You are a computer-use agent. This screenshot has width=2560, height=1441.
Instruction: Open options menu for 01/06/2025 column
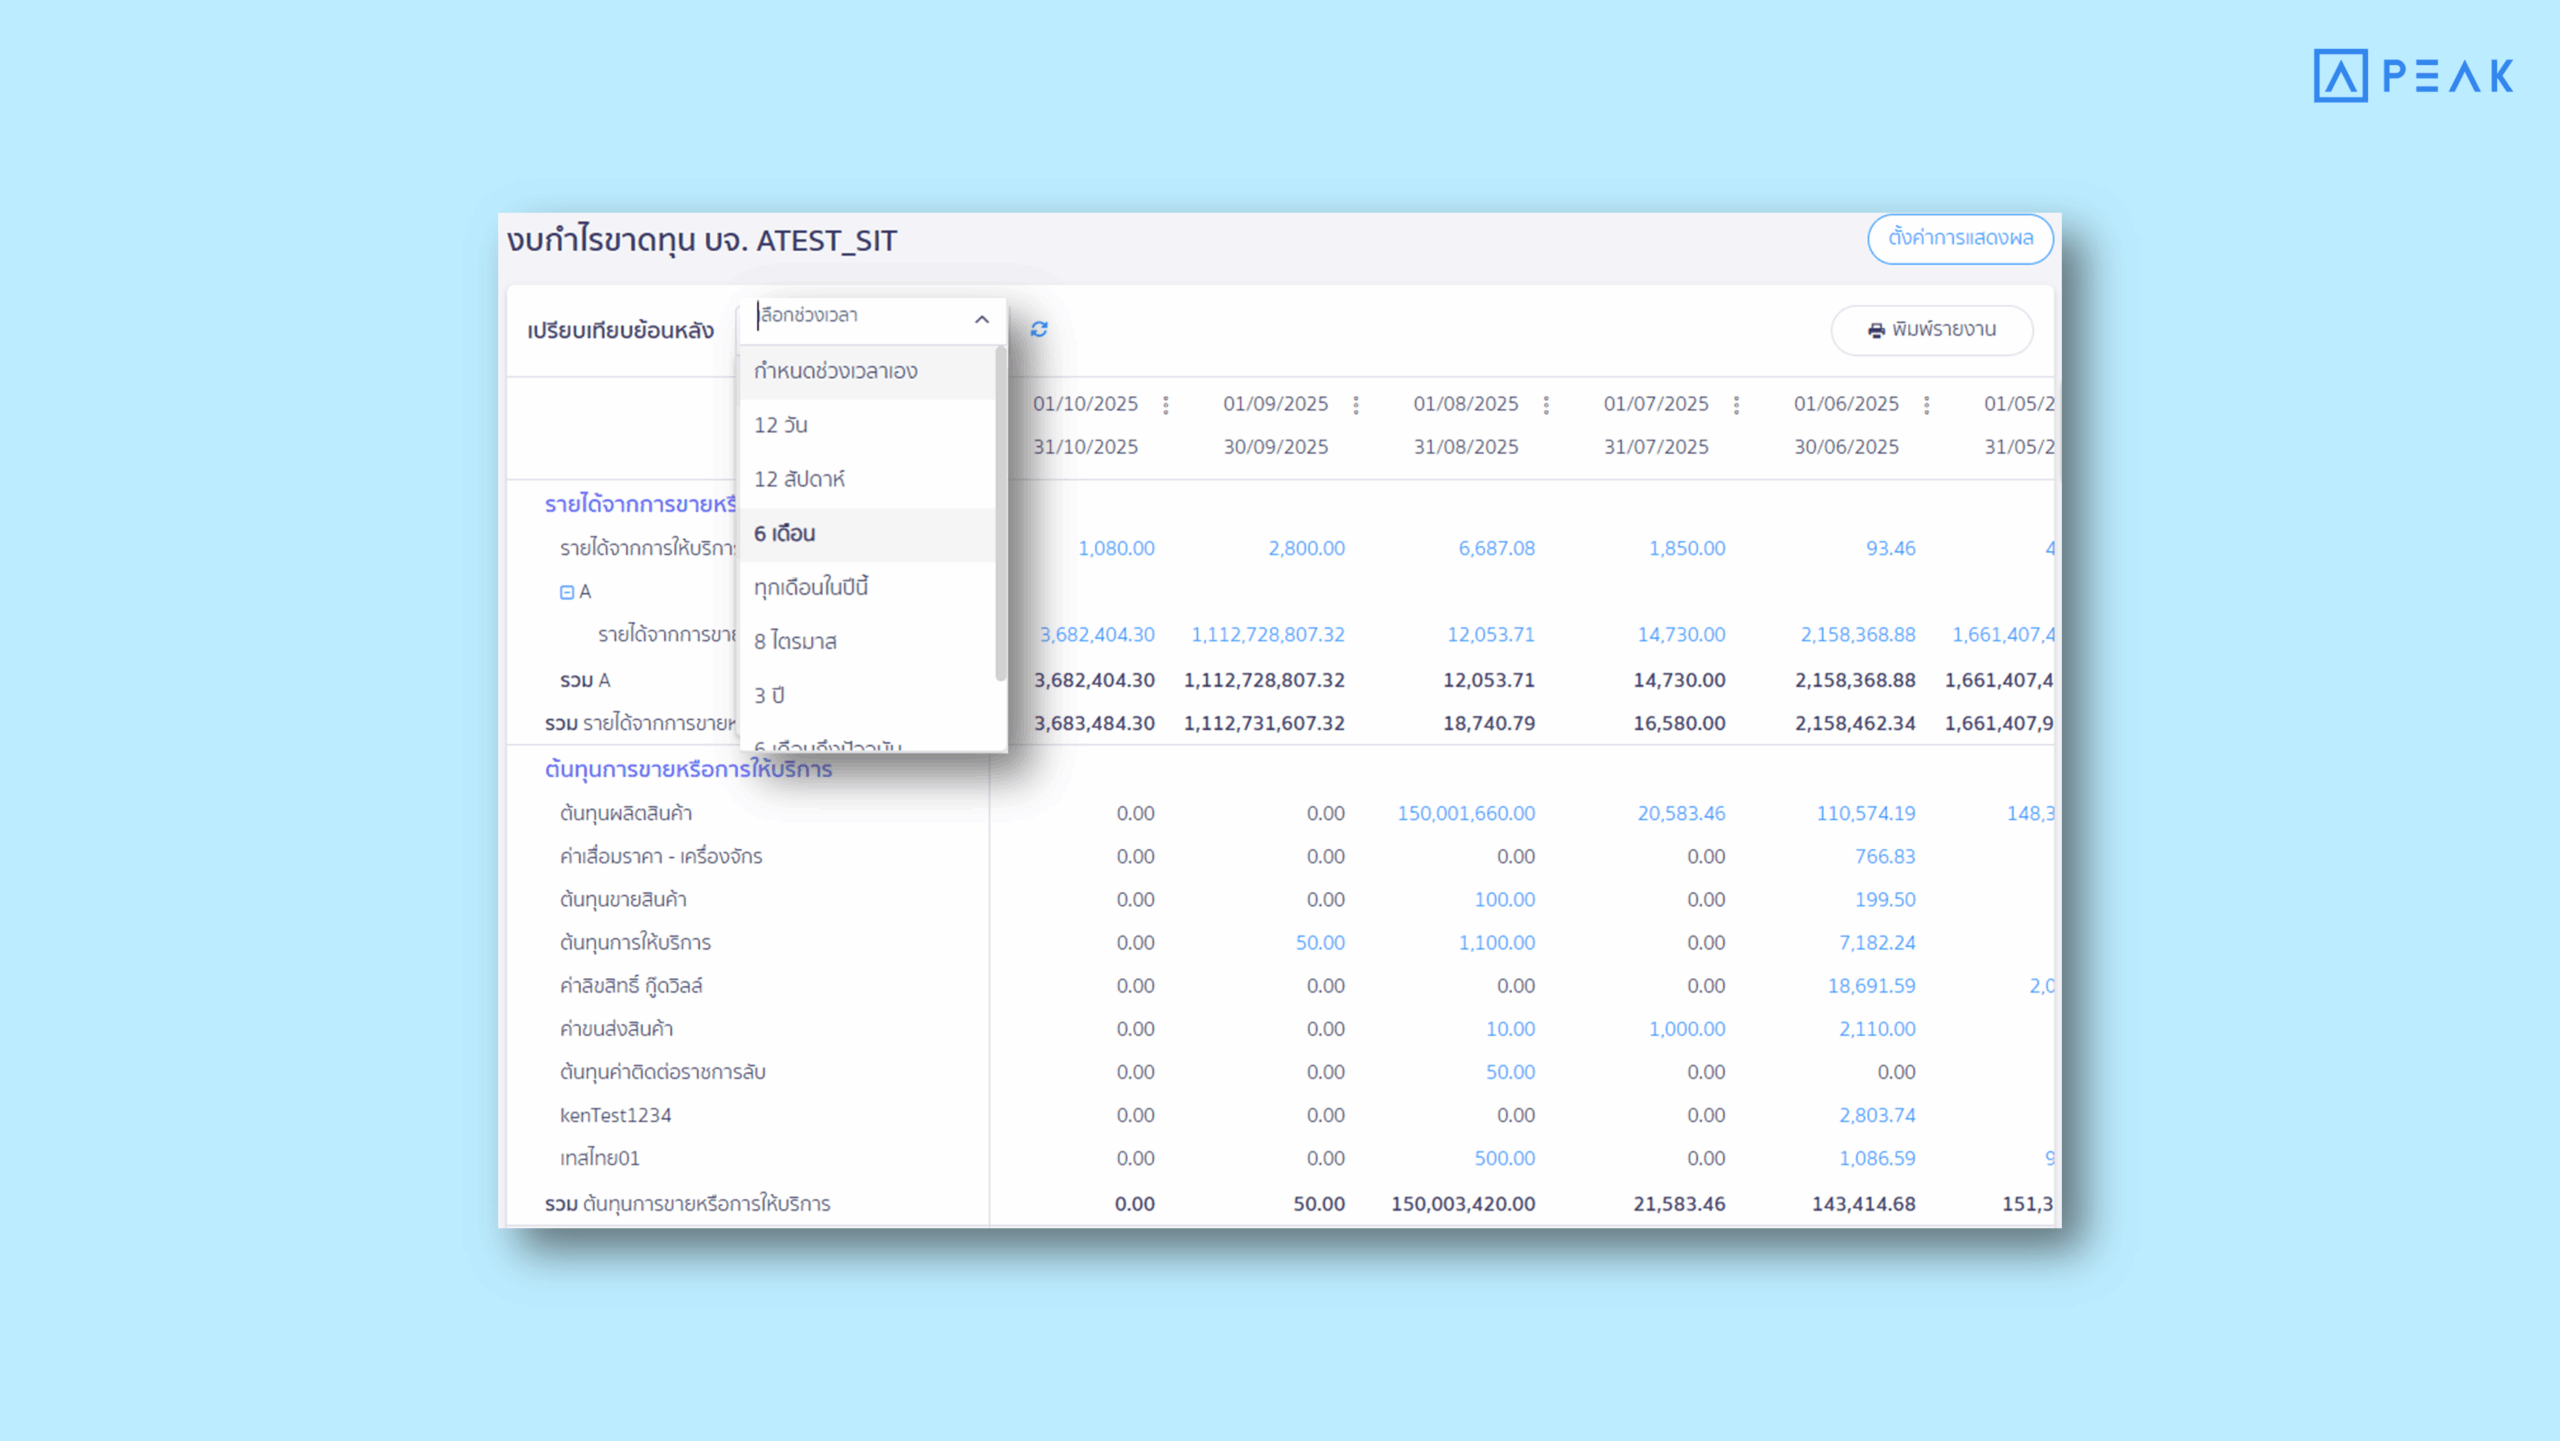(1926, 405)
